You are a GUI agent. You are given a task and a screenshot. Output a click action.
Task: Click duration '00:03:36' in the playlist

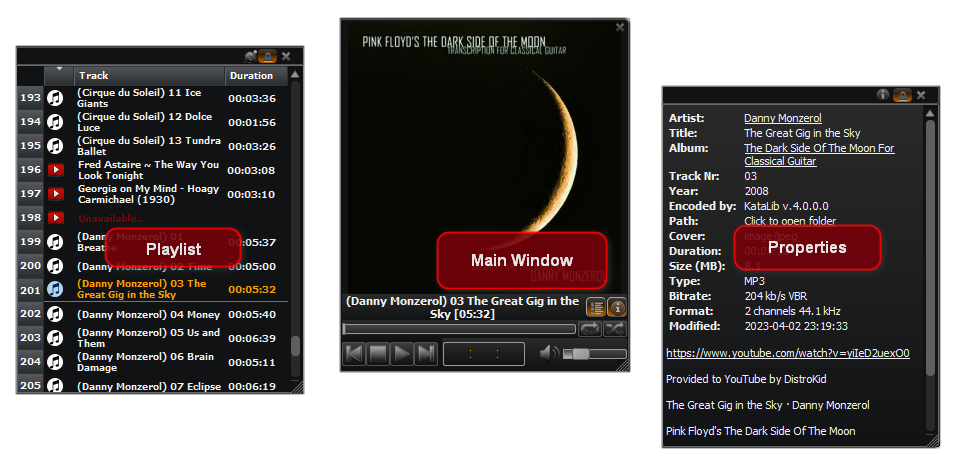point(252,99)
